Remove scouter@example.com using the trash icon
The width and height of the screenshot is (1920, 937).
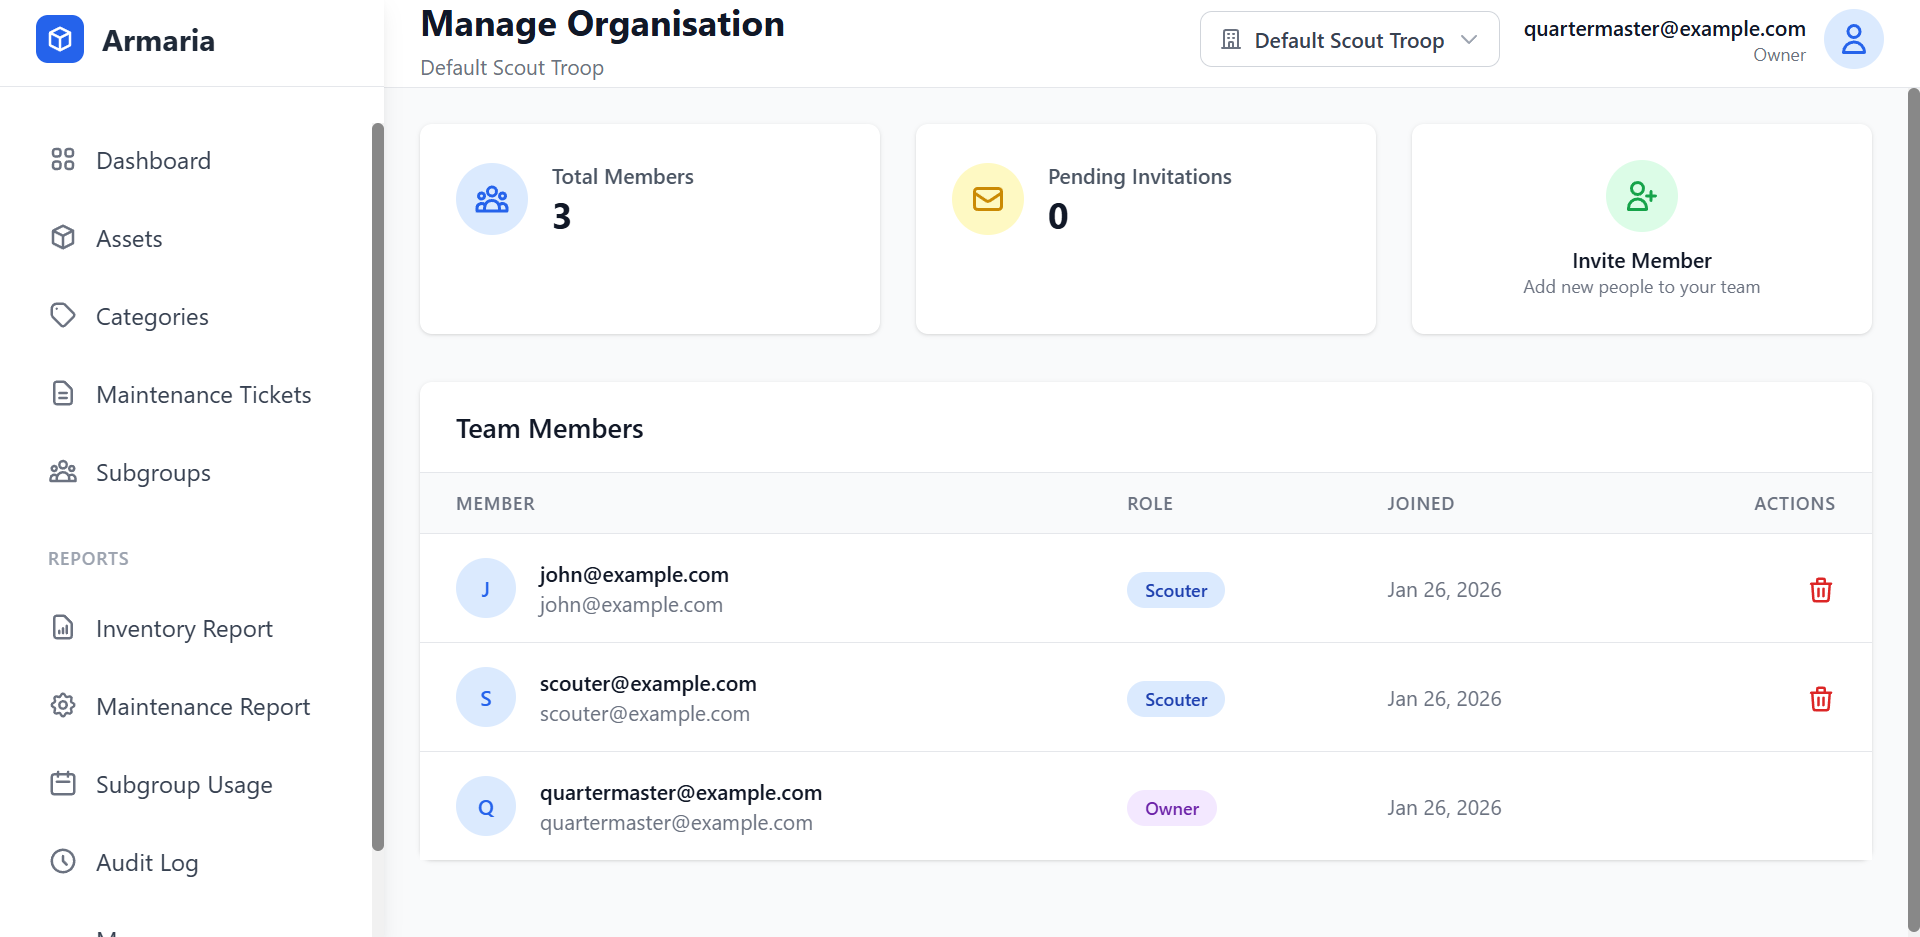pos(1820,699)
